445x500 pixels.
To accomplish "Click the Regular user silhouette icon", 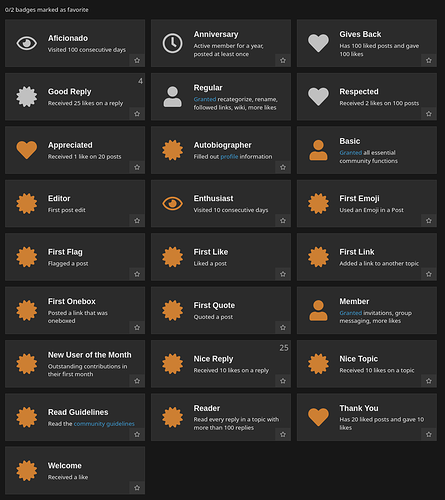I will coord(172,97).
